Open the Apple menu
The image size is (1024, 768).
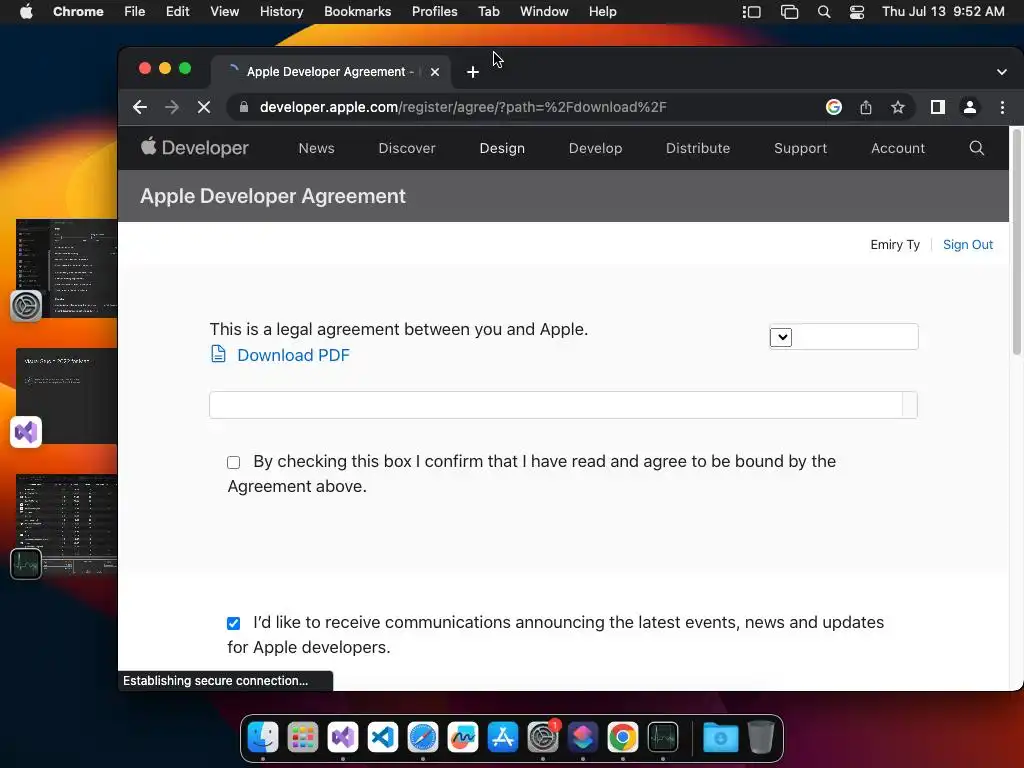click(26, 11)
